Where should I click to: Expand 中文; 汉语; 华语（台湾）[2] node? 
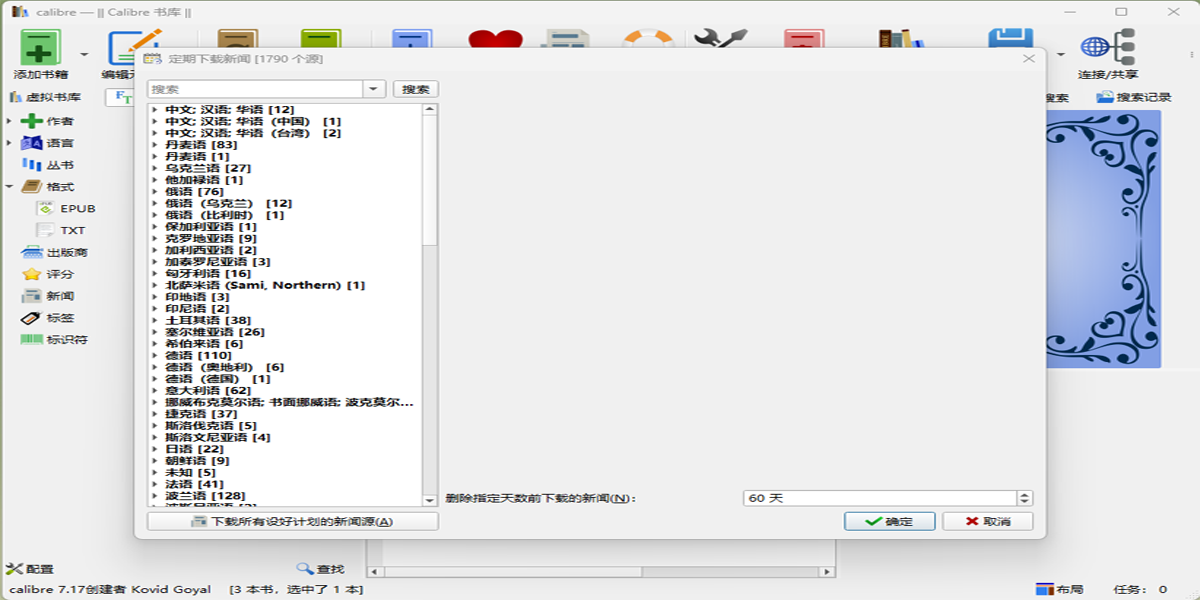(156, 133)
